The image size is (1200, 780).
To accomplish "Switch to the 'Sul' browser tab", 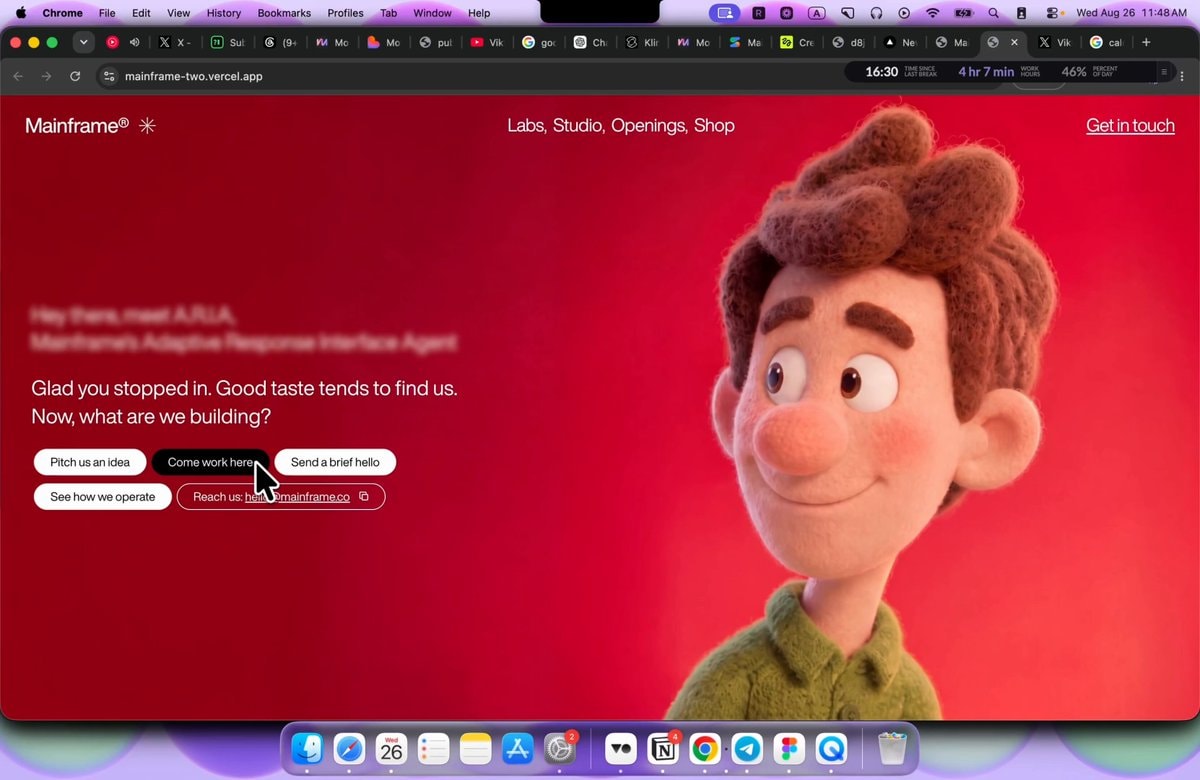I will point(228,42).
